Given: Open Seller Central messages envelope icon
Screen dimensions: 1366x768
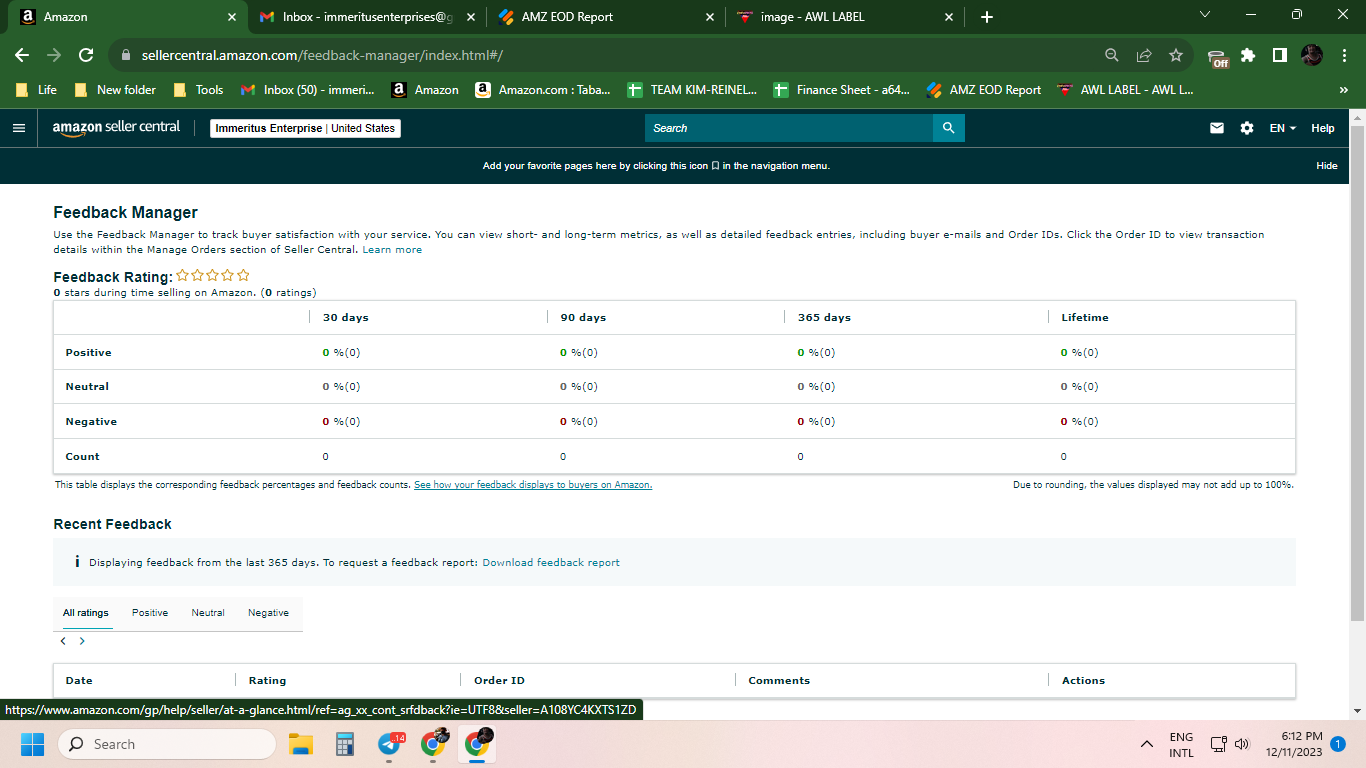Looking at the screenshot, I should [1217, 128].
